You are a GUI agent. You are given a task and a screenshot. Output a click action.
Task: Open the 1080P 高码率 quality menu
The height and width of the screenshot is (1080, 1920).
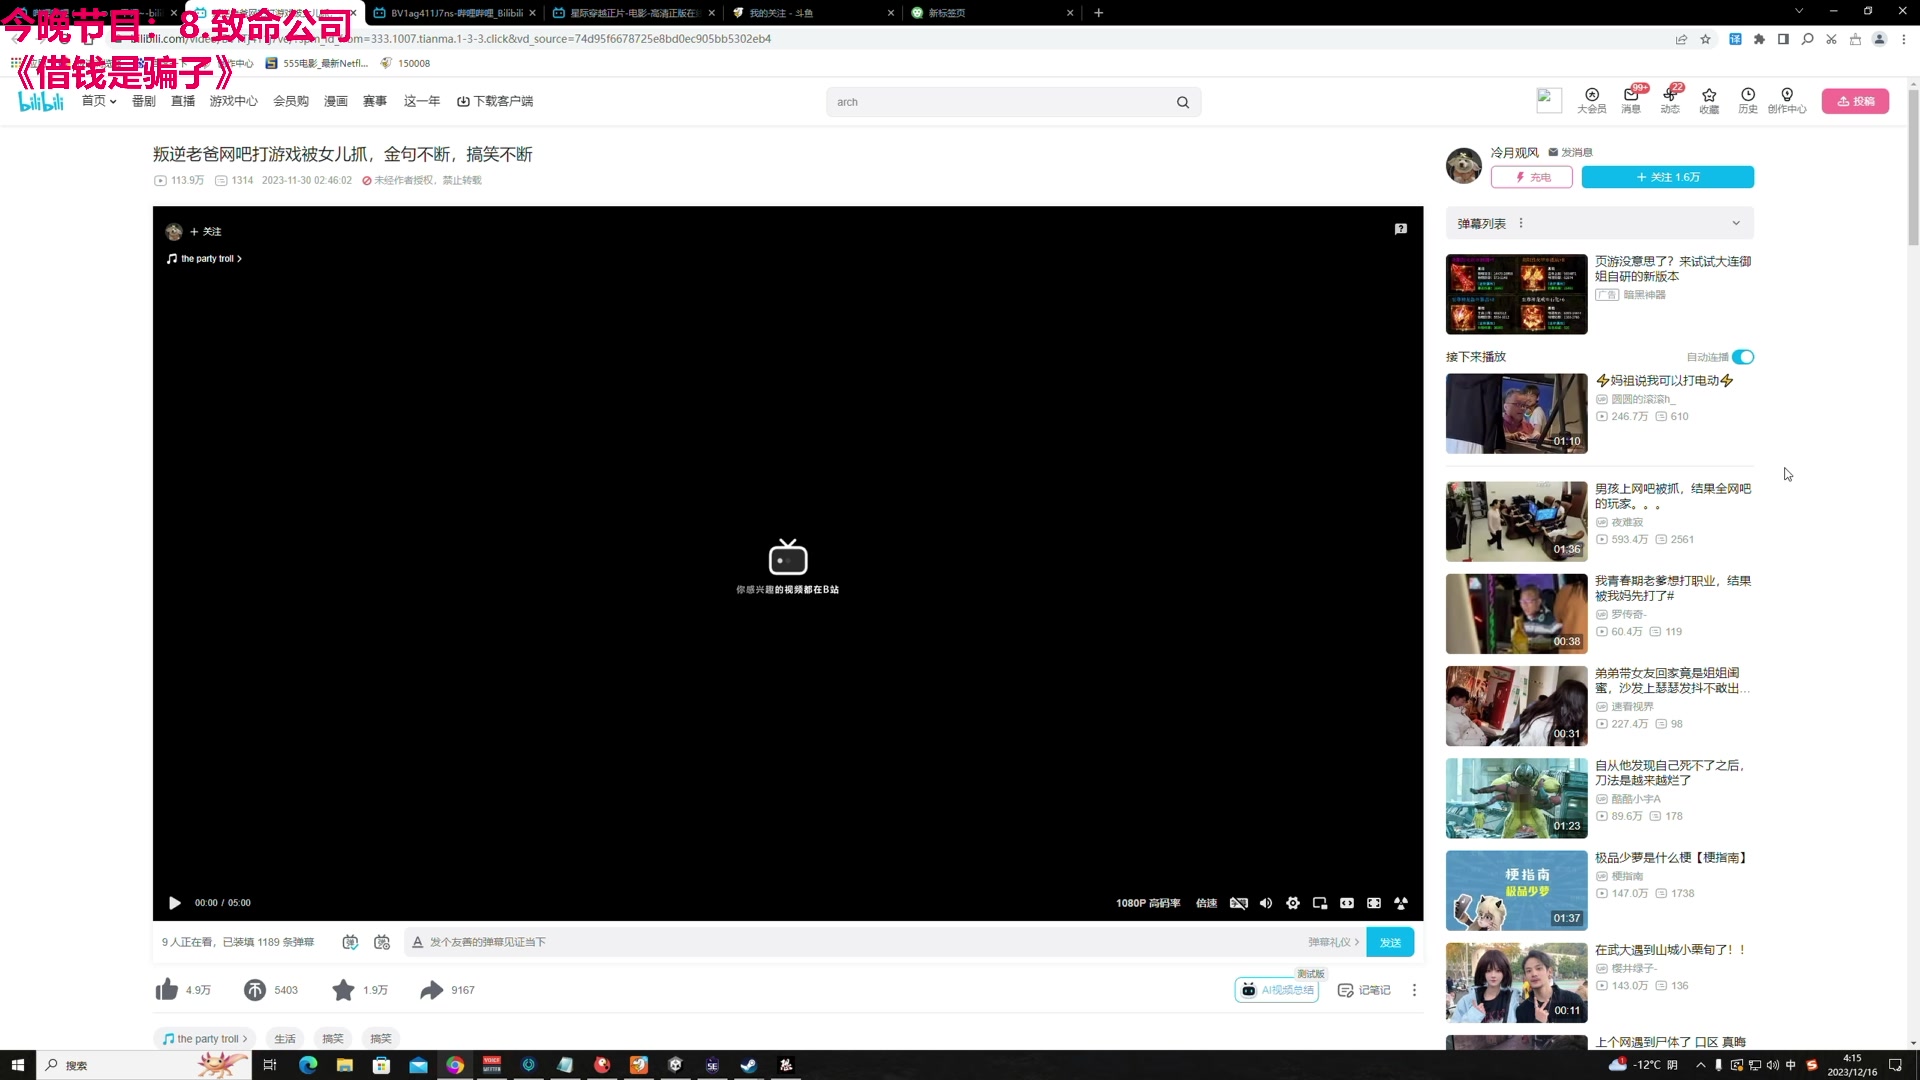click(x=1148, y=903)
